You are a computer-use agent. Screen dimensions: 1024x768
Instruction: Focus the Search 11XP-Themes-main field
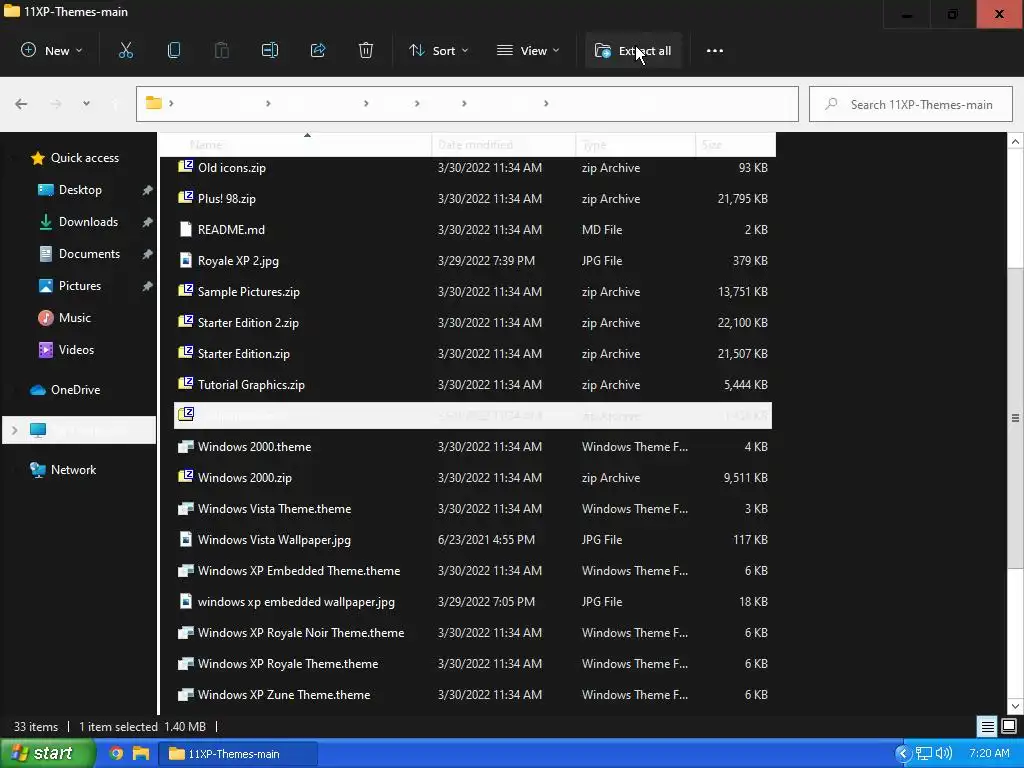[x=910, y=104]
